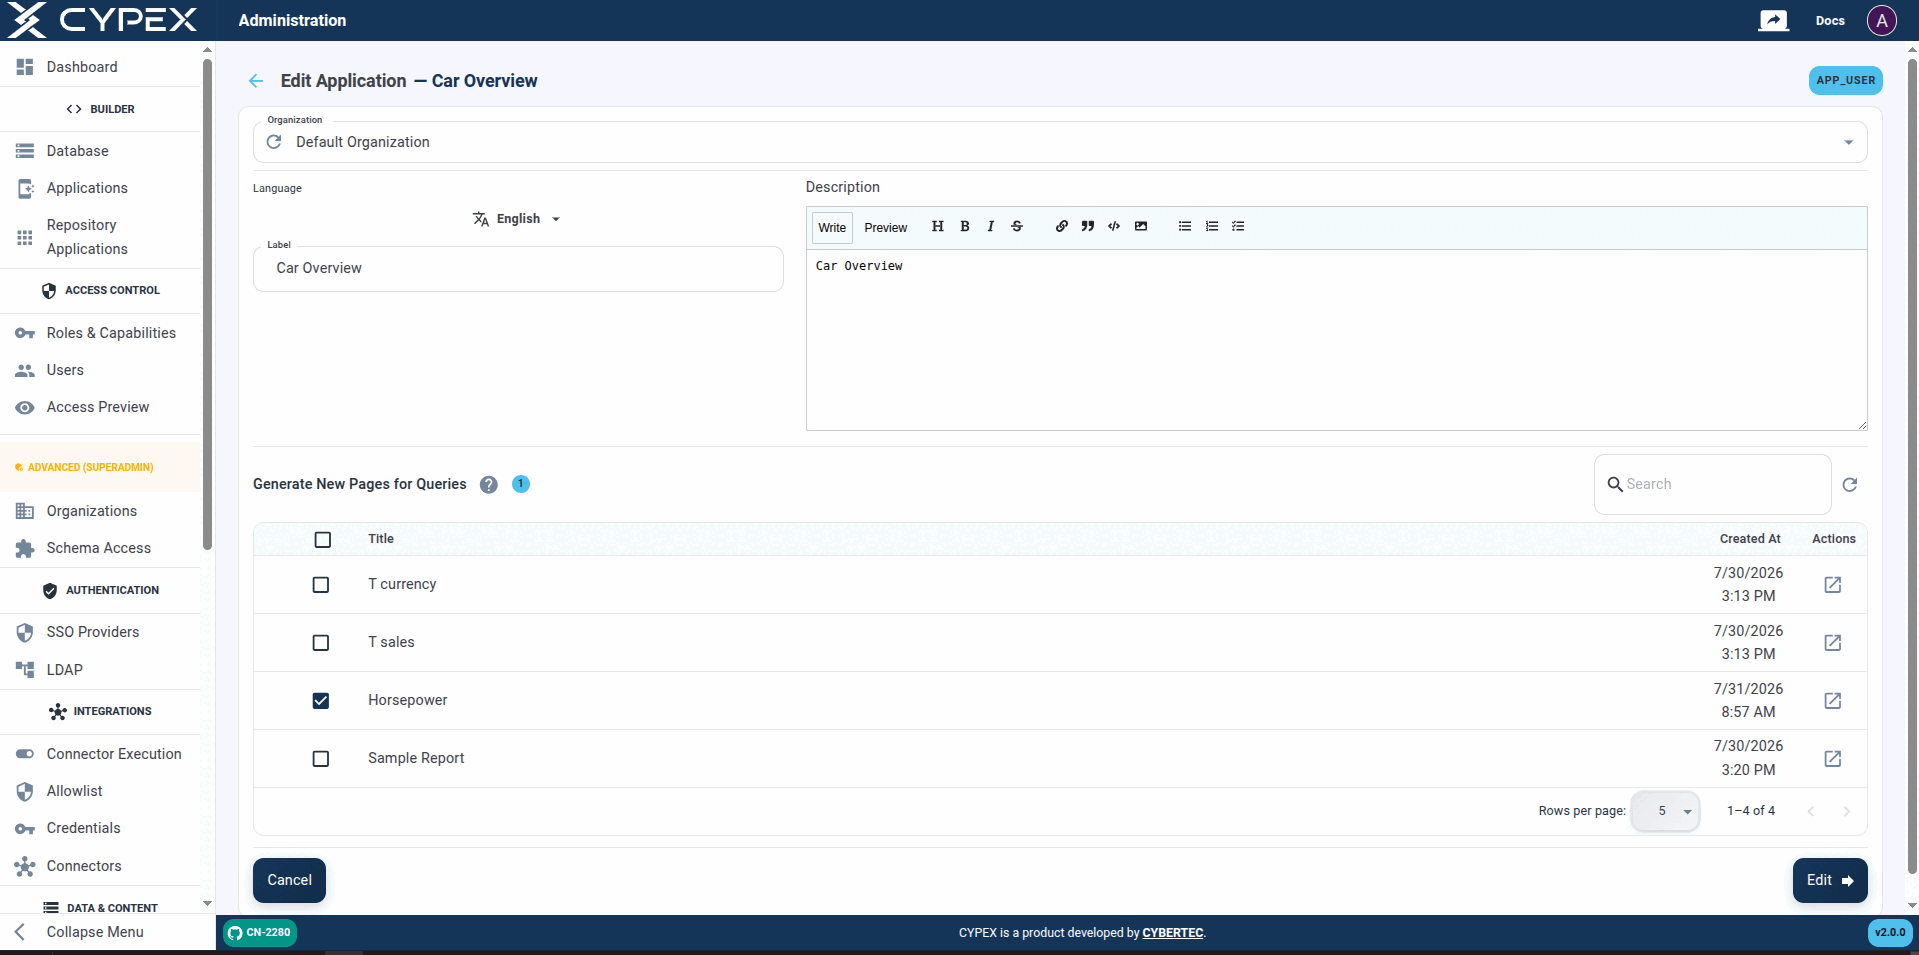Open Dashboard in the sidebar

[x=100, y=67]
